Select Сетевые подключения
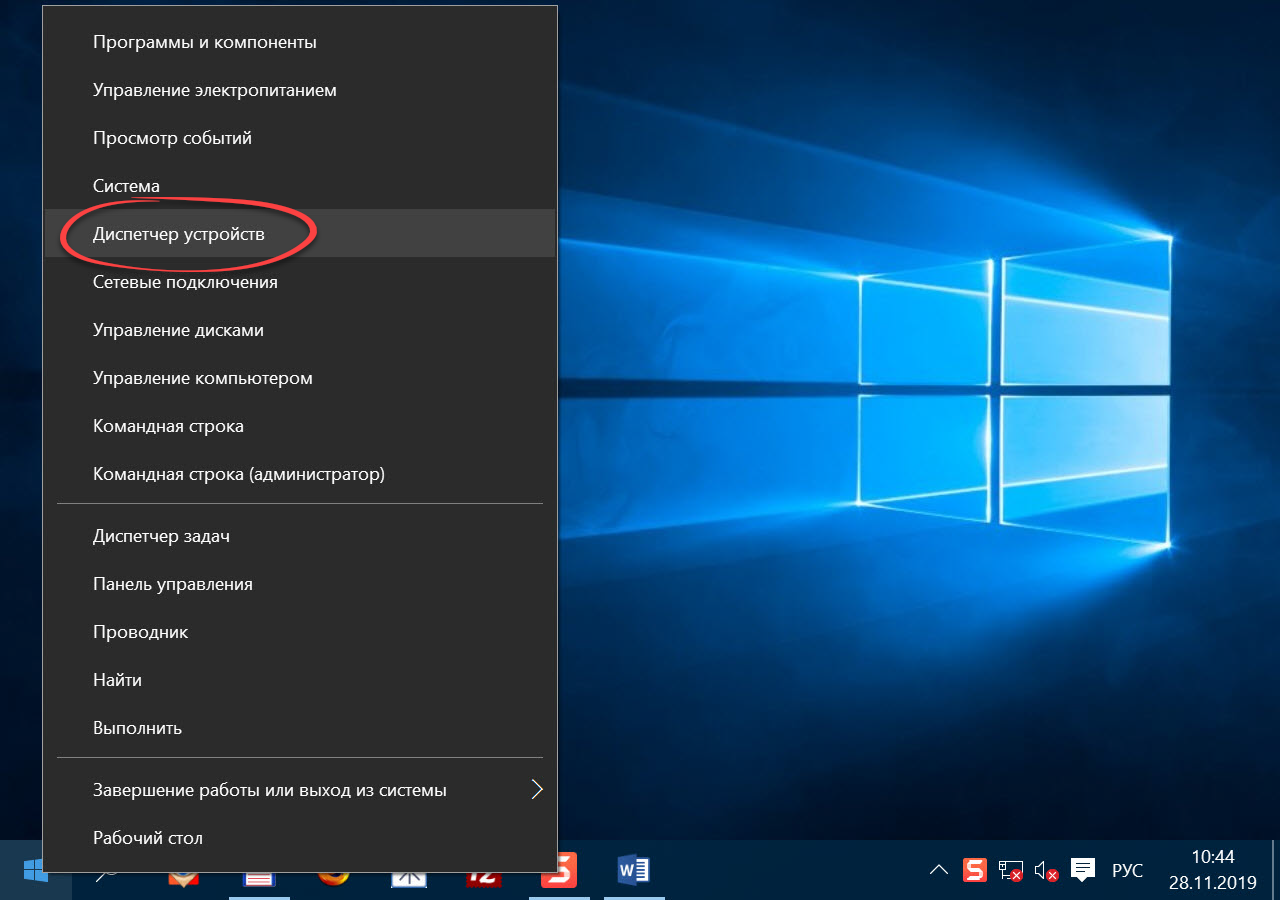Screen dimensions: 1280x900 pos(300,282)
